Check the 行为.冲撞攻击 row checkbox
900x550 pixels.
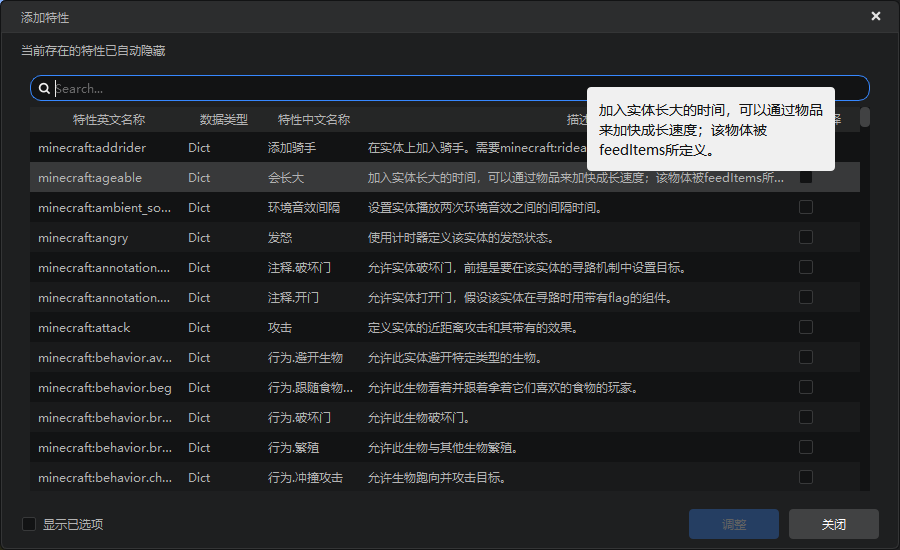tap(806, 477)
